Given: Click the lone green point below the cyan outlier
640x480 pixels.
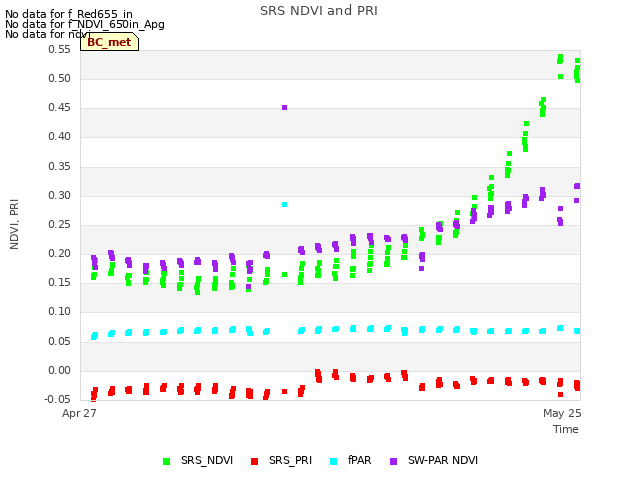Looking at the screenshot, I should pyautogui.click(x=284, y=275).
